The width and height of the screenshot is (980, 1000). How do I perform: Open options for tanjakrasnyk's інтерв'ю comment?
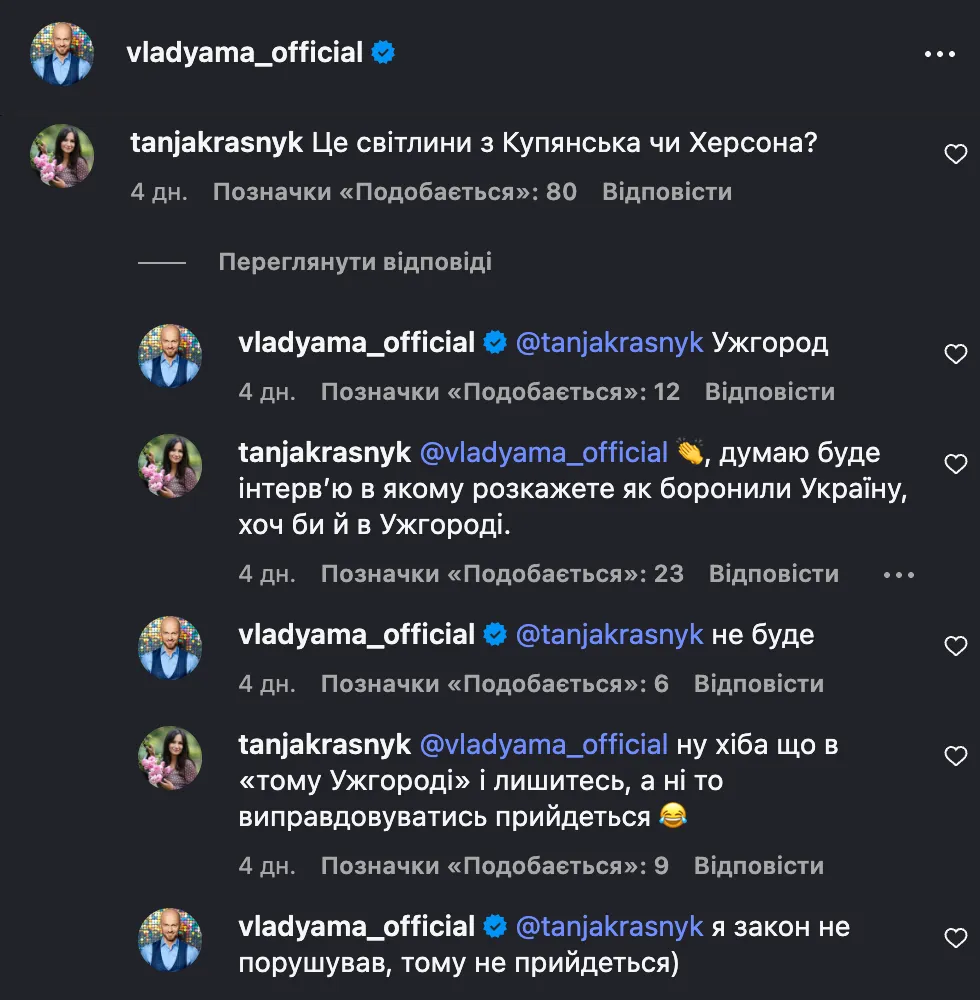[899, 574]
